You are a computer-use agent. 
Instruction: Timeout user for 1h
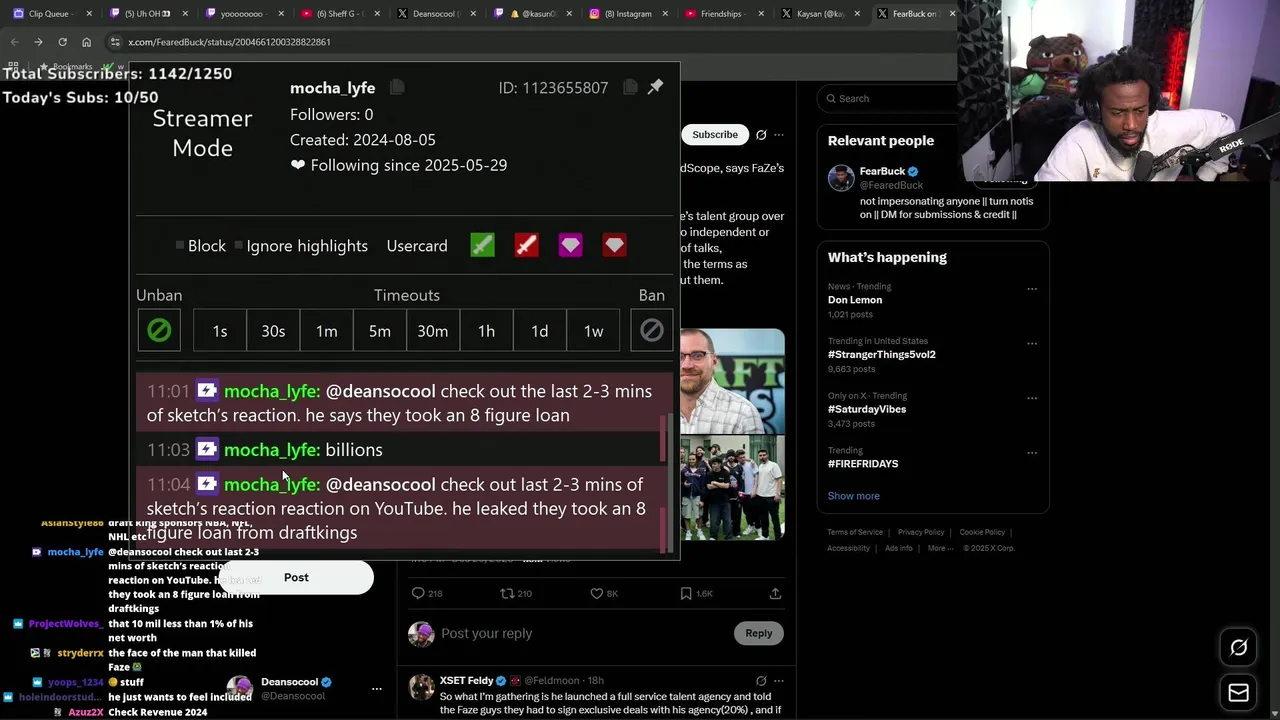486,331
